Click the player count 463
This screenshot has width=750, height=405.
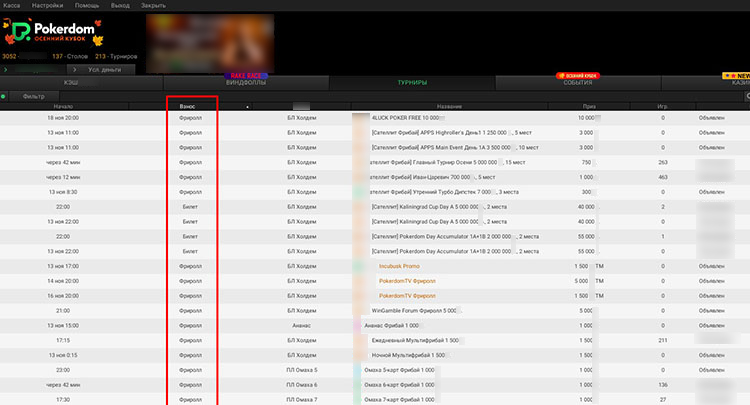tap(663, 177)
